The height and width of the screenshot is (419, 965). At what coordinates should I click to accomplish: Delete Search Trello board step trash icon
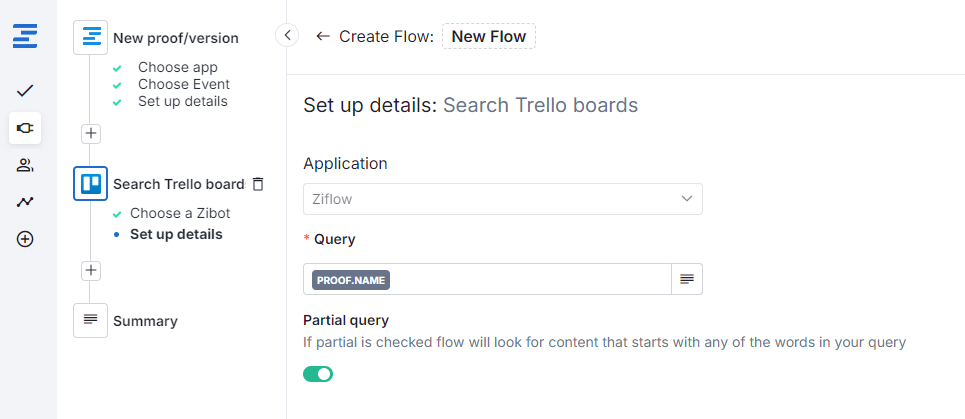click(x=258, y=184)
